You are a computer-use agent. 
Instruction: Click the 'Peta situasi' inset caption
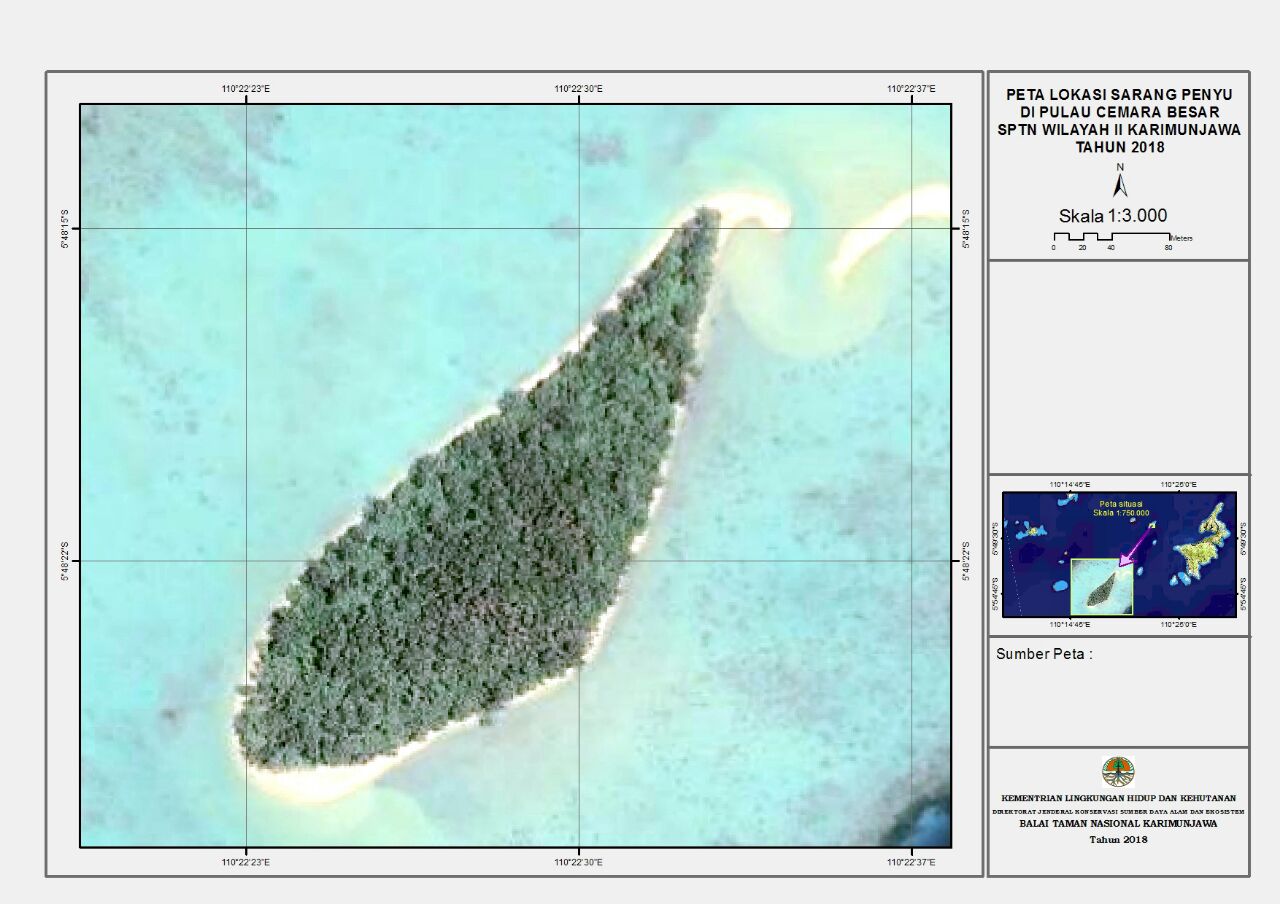1120,504
